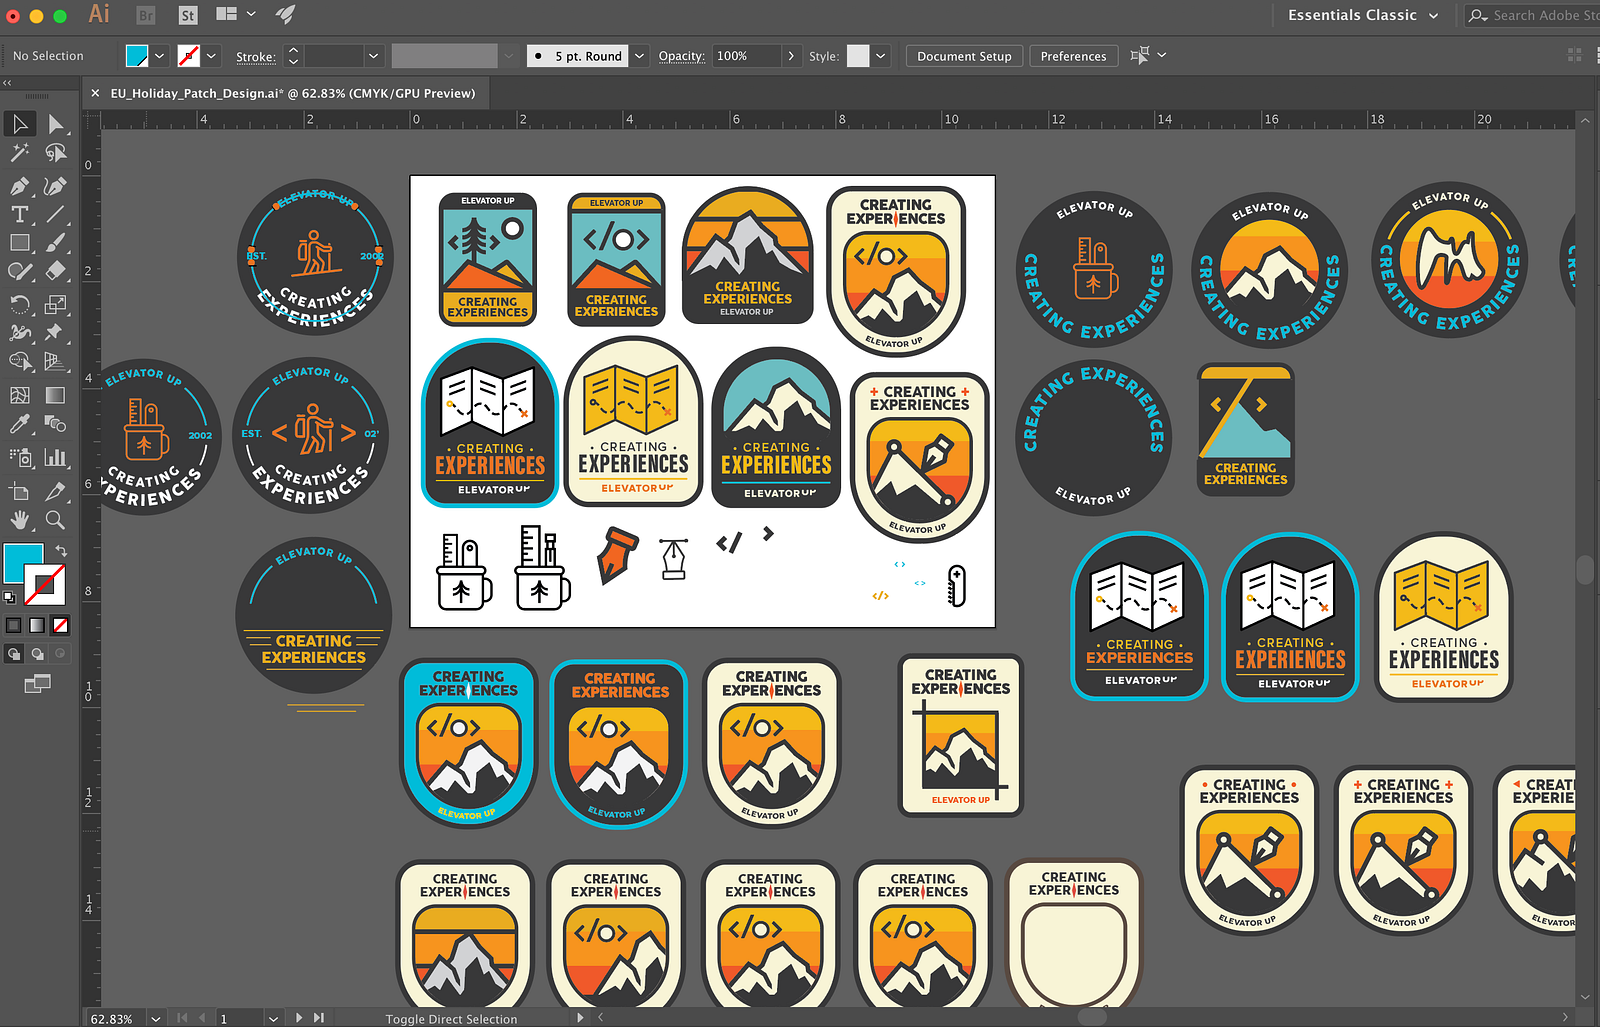Click the control bar stroke swatch
This screenshot has width=1600, height=1027.
pos(188,56)
